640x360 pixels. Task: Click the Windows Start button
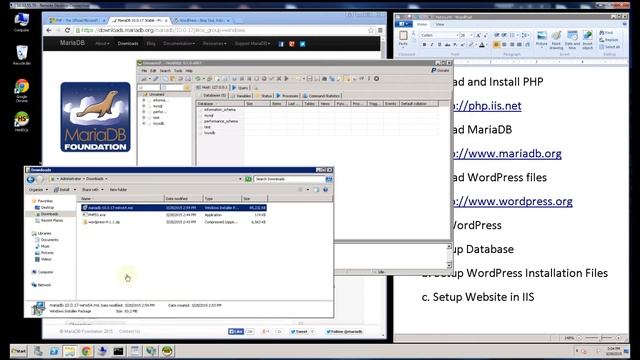[19, 351]
